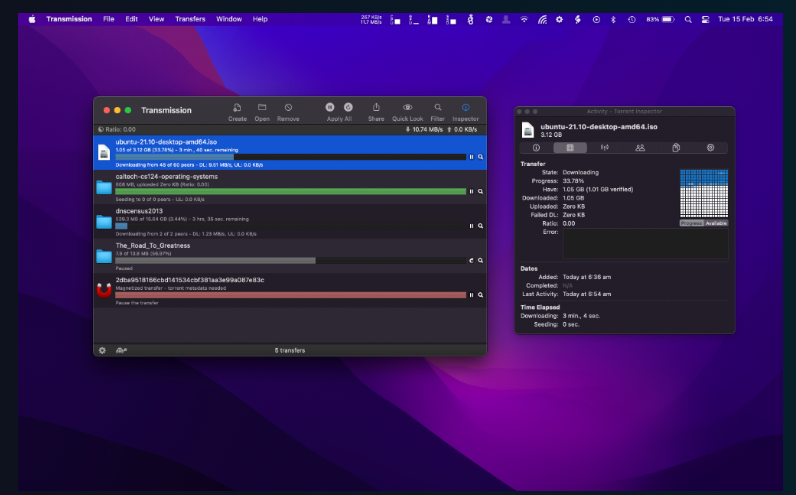796x495 pixels.
Task: Toggle the Inspector panel button
Action: [465, 107]
